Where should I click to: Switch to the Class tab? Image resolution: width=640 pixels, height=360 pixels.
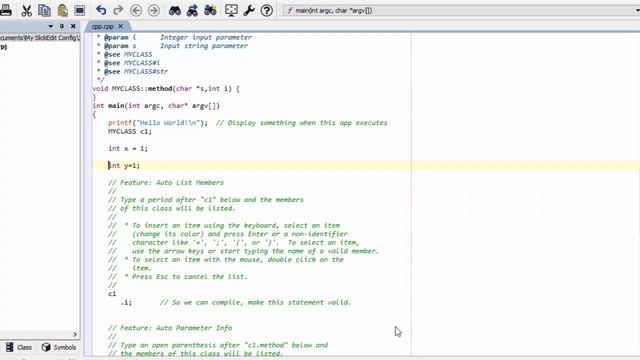(19, 347)
